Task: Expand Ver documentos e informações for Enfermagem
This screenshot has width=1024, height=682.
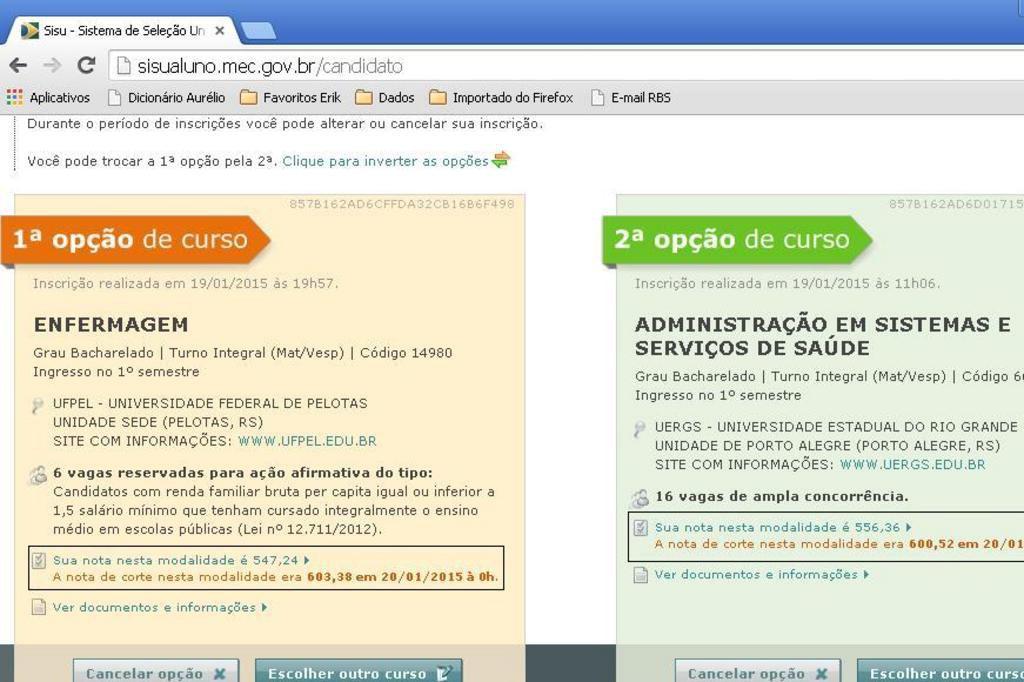Action: point(160,607)
